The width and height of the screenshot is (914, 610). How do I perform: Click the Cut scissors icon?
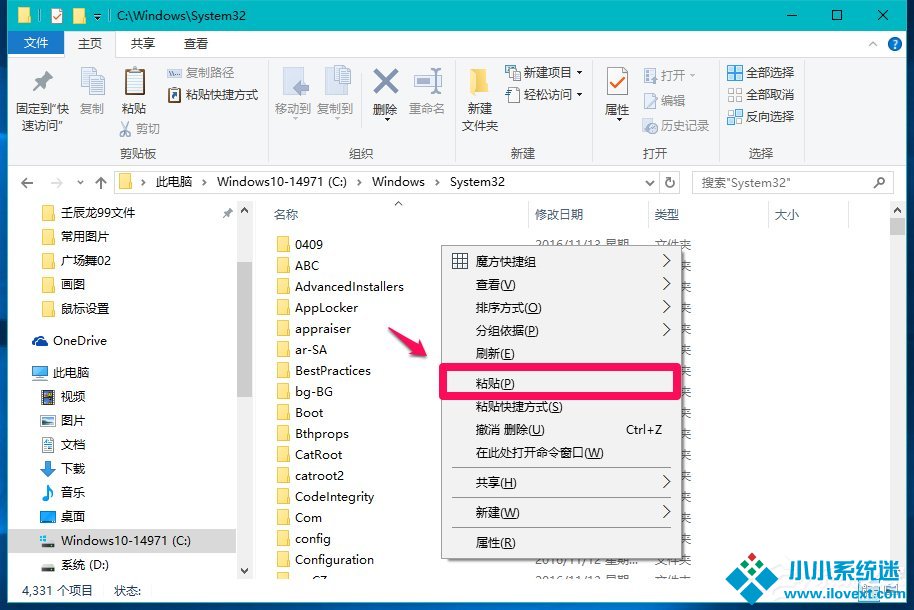pos(125,129)
